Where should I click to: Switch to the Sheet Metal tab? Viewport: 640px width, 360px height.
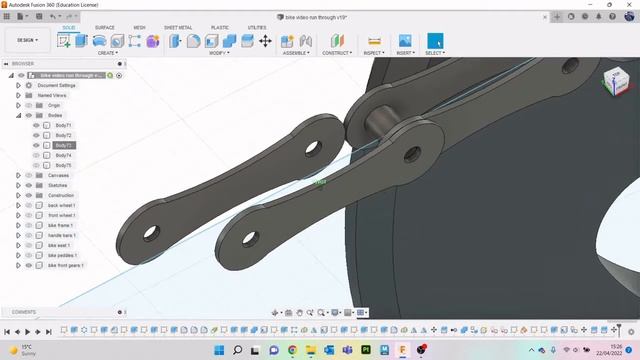(x=178, y=27)
